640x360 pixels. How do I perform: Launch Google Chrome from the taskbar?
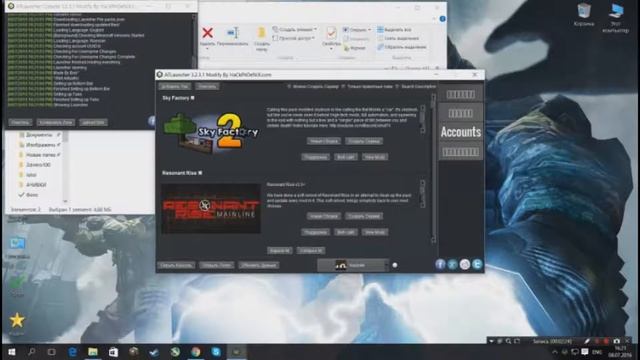196,352
